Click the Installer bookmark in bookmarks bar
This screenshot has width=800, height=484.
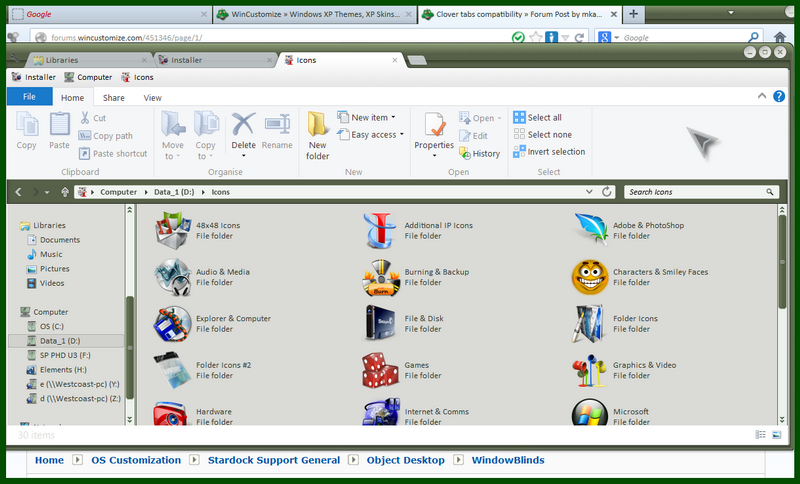pyautogui.click(x=34, y=77)
